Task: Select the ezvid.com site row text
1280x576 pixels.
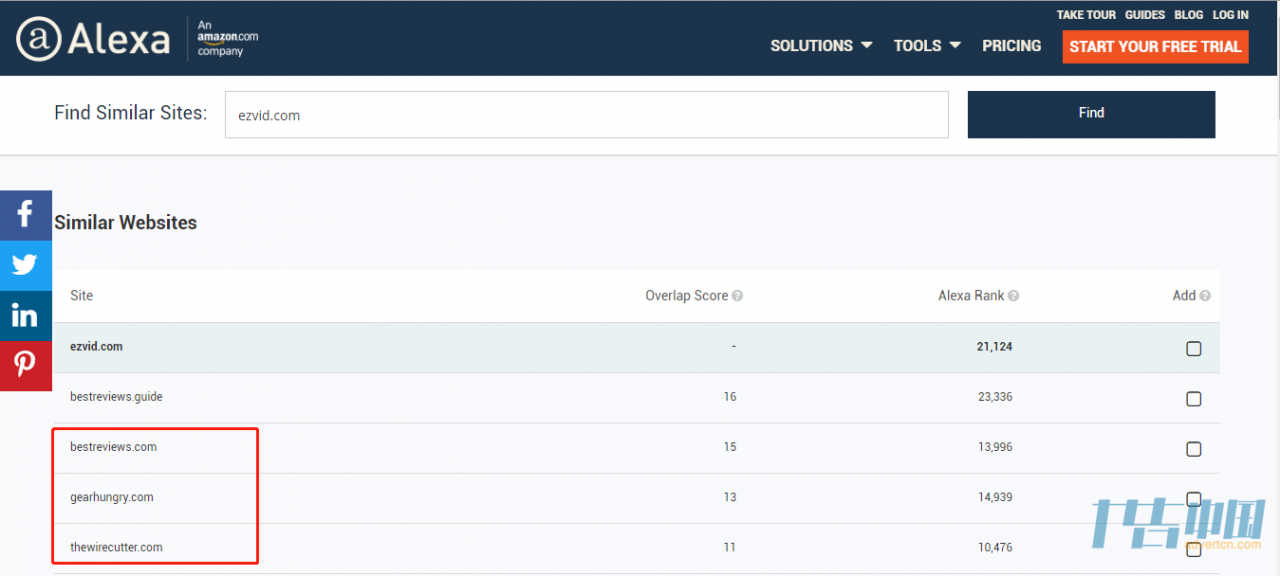Action: (x=96, y=346)
